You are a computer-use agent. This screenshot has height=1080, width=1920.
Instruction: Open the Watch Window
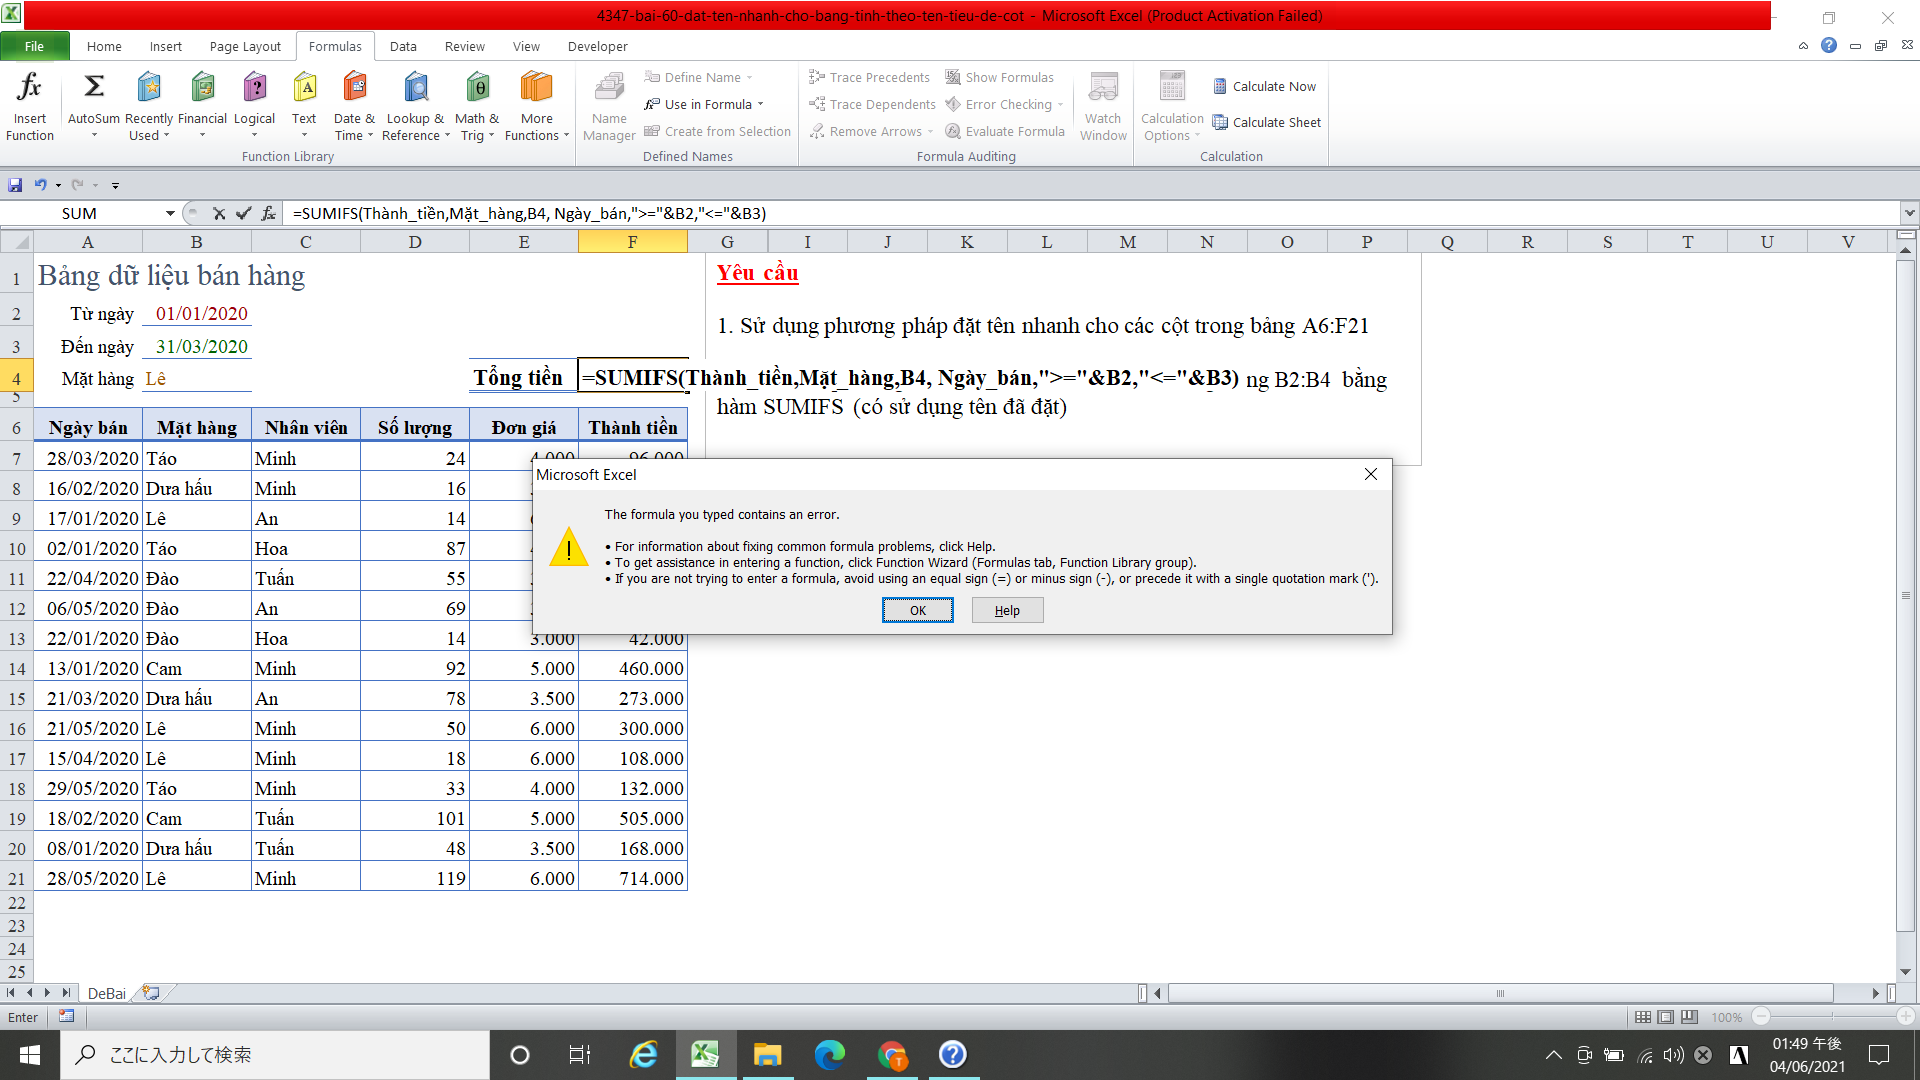(x=1103, y=106)
